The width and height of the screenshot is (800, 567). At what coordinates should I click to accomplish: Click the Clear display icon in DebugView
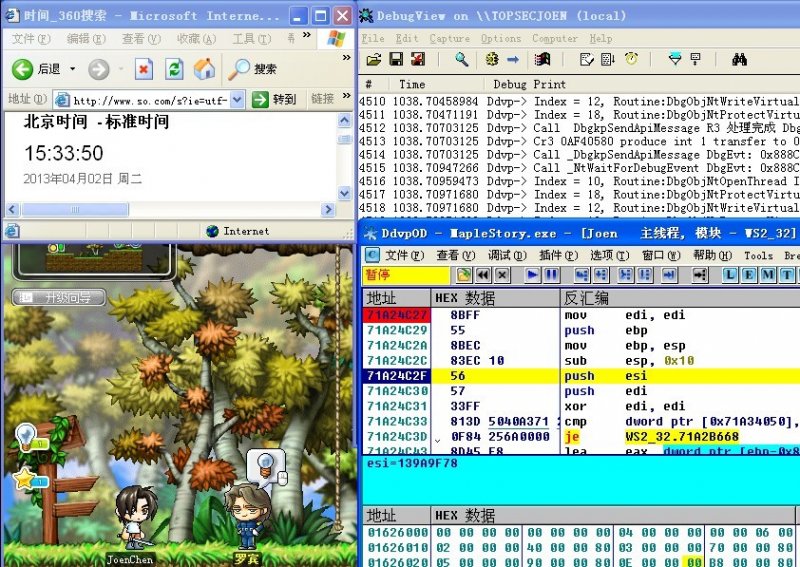(418, 60)
